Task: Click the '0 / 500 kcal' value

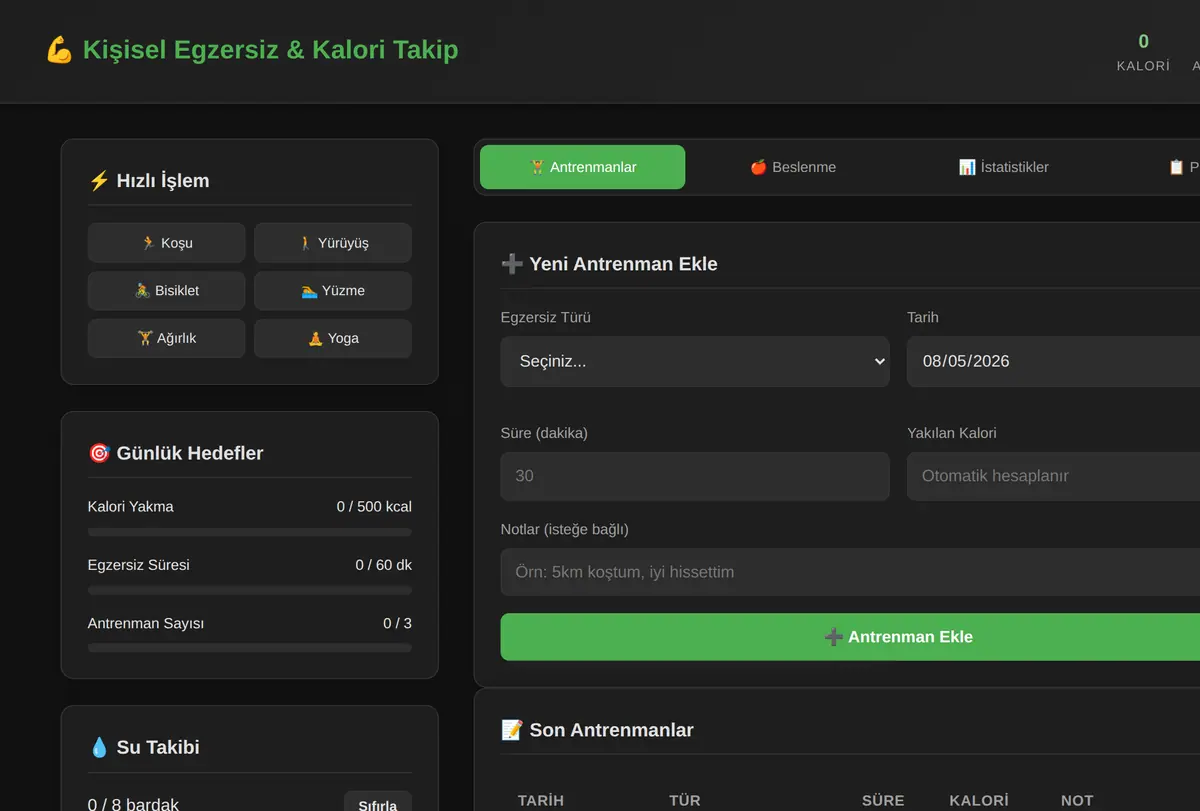Action: pos(374,507)
